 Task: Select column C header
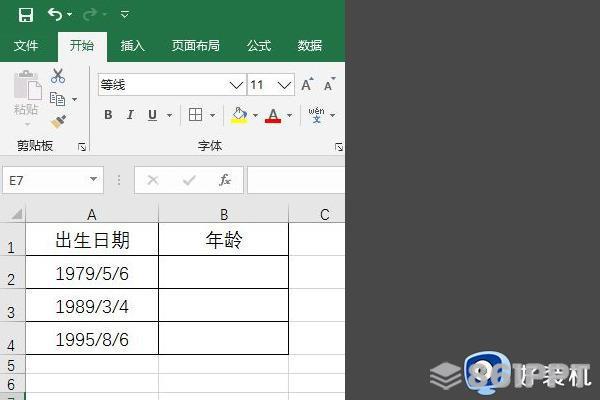pos(317,214)
